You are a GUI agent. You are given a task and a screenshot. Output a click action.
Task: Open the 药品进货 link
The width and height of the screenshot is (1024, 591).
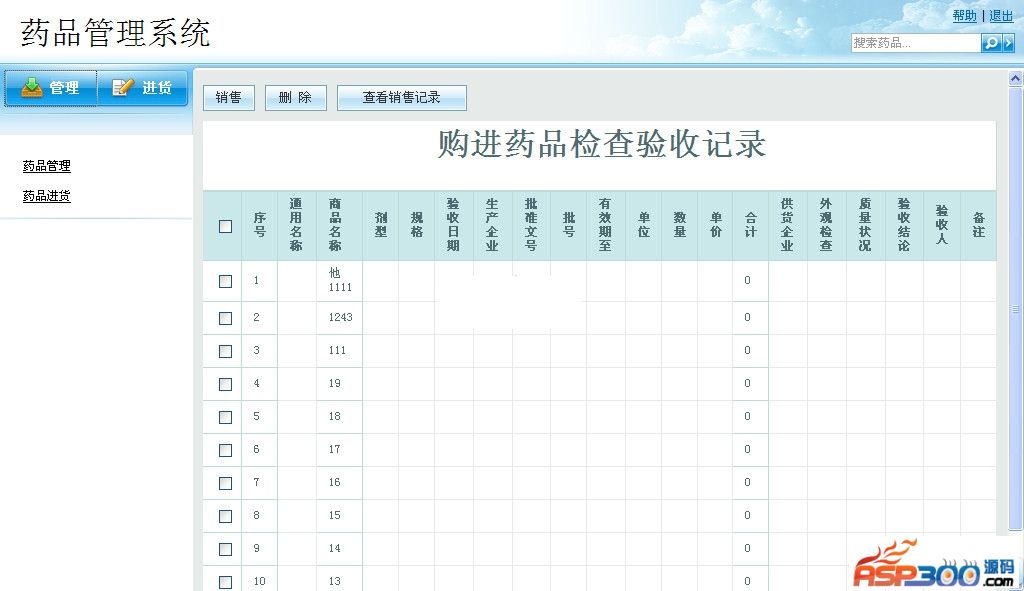(46, 196)
